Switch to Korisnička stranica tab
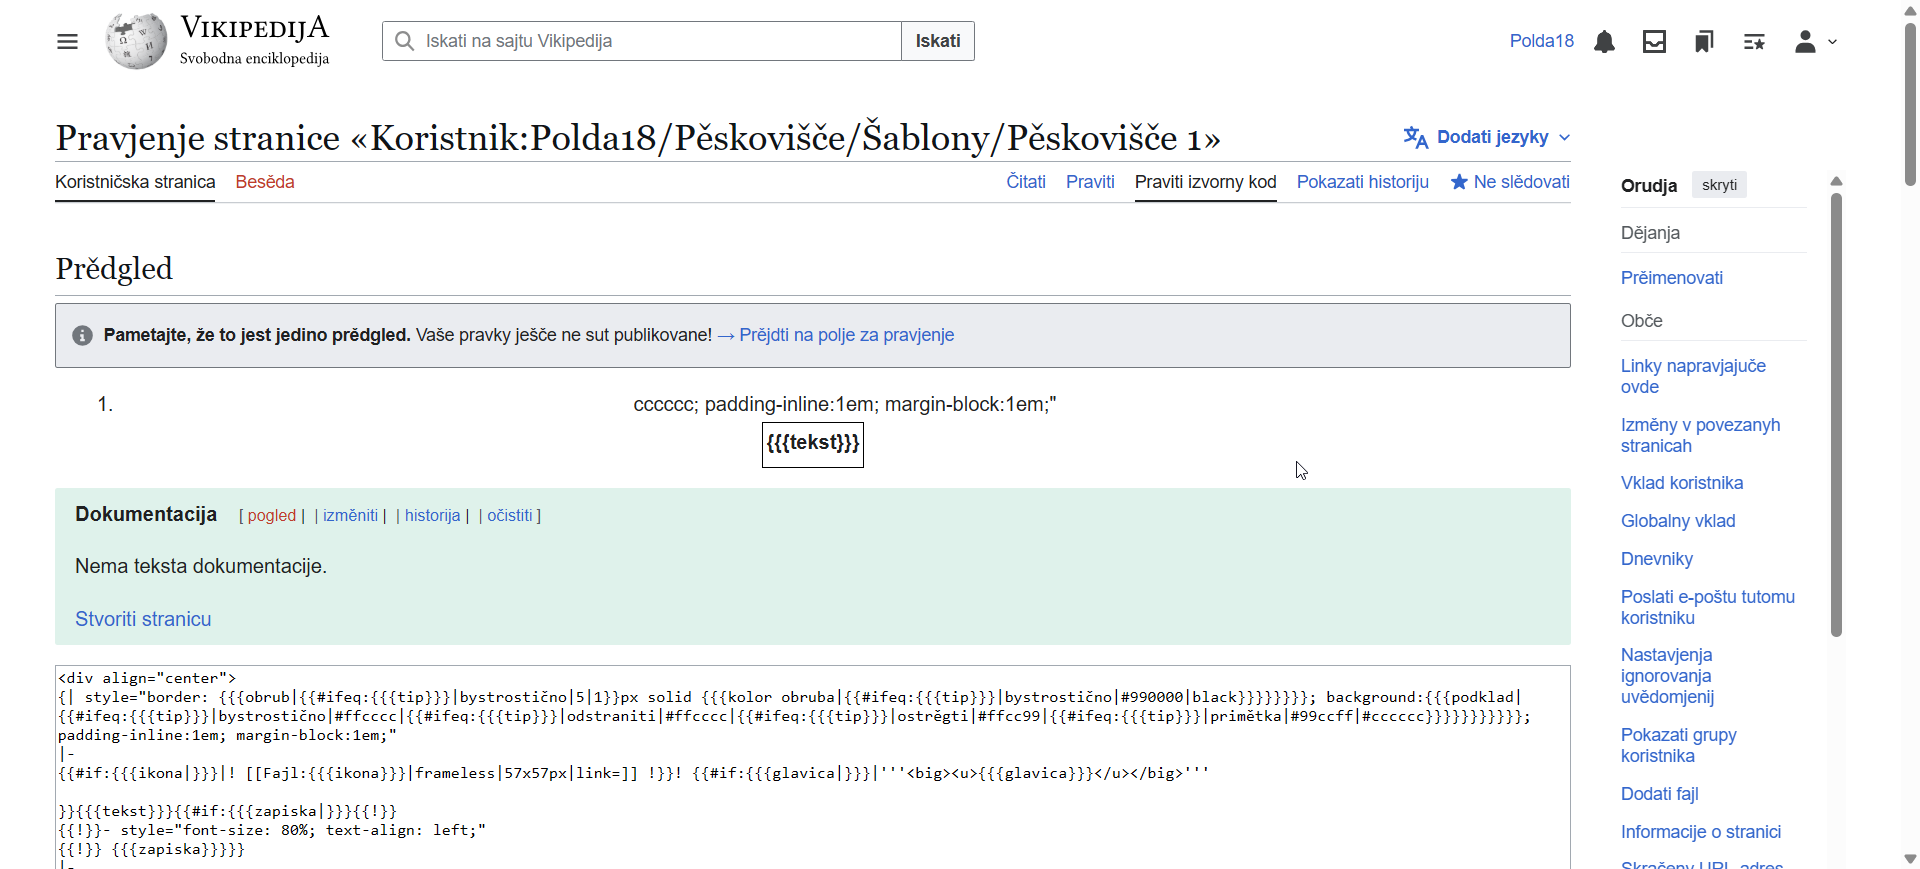 (x=135, y=182)
